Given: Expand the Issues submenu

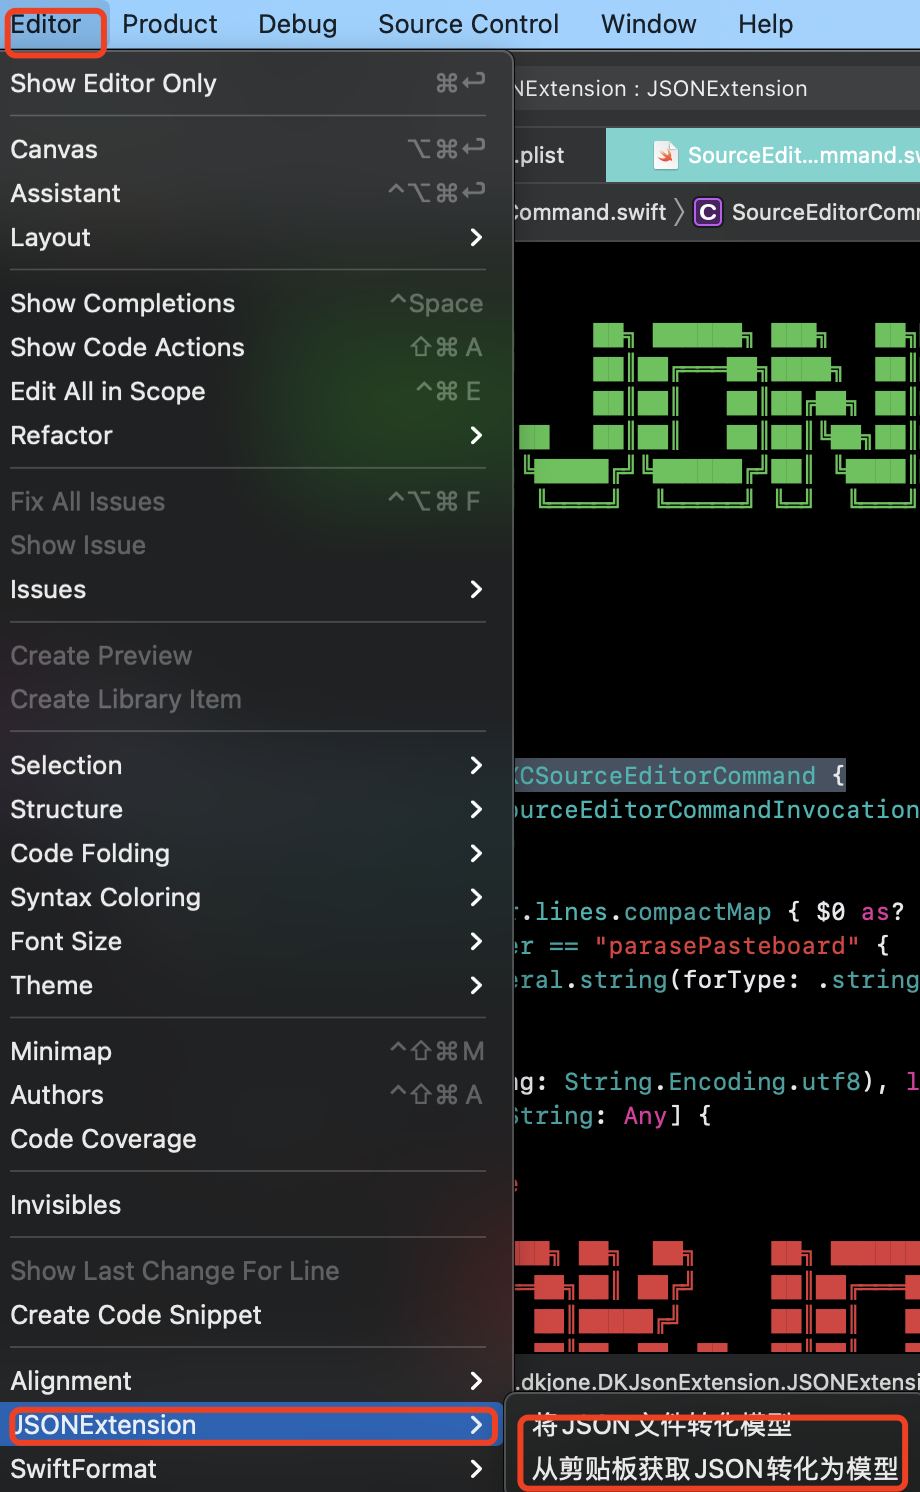Looking at the screenshot, I should (x=248, y=589).
